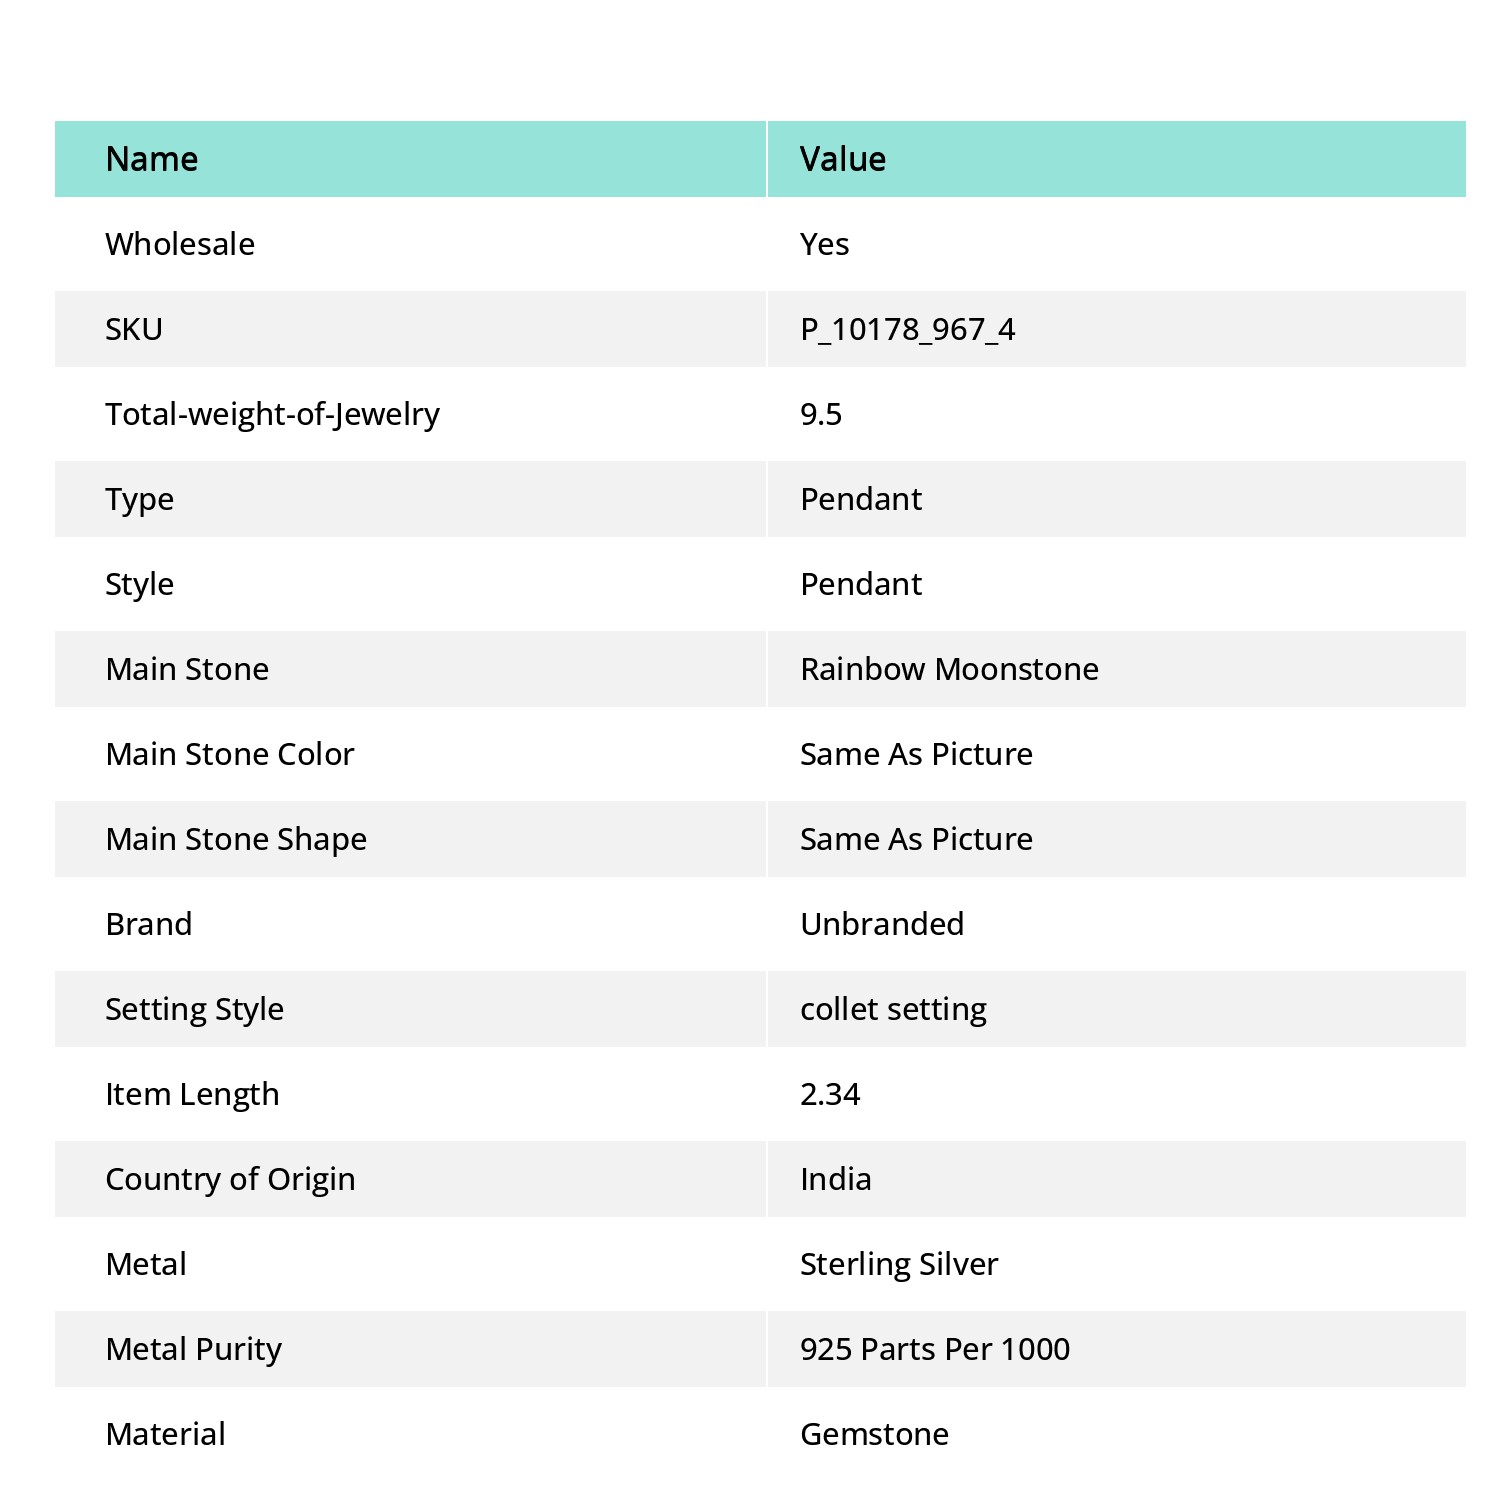Click the Wholesale row label
The width and height of the screenshot is (1500, 1500).
[x=180, y=244]
